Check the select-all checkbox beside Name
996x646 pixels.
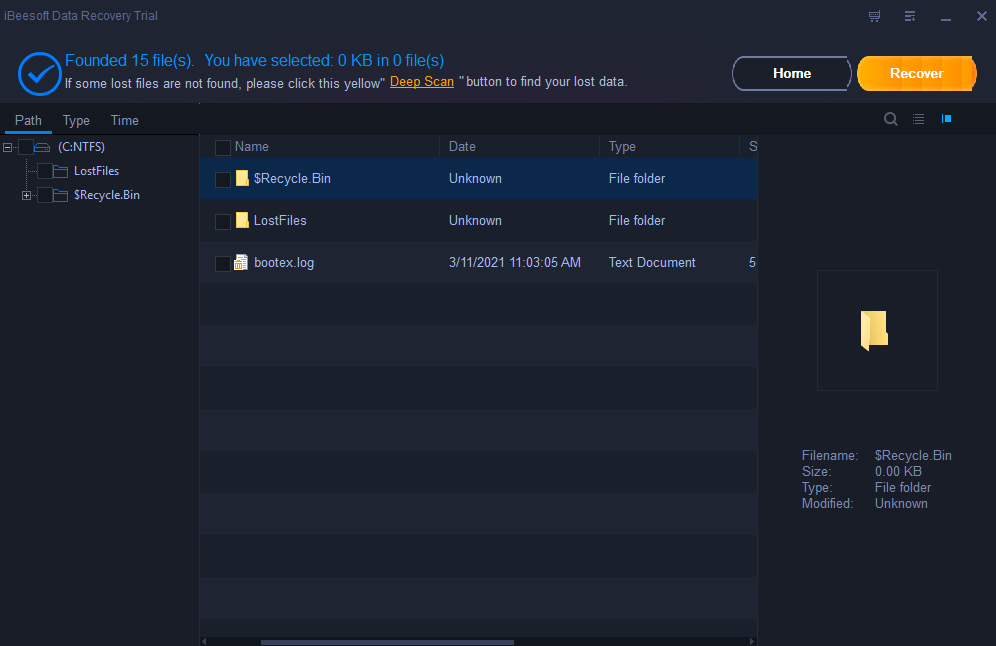tap(223, 148)
